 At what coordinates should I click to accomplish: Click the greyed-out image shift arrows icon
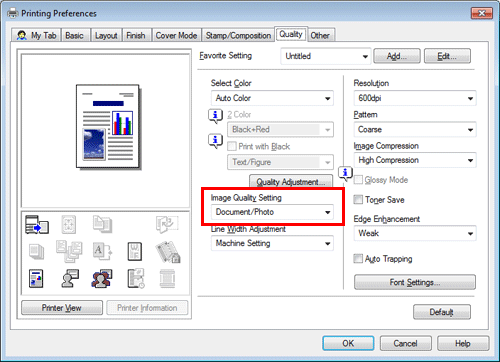point(69,224)
